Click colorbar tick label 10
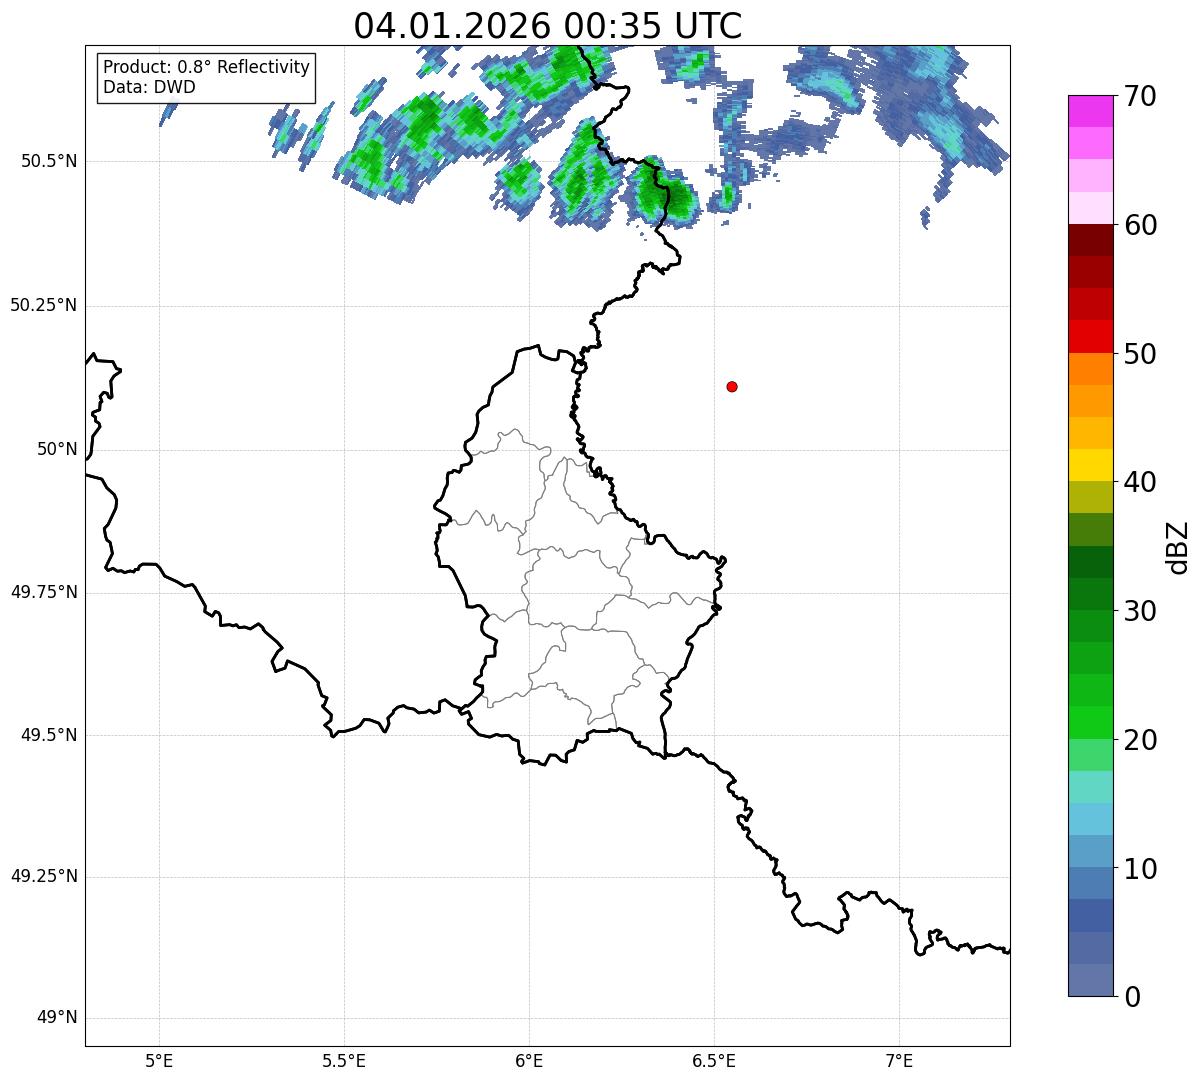 point(1142,868)
